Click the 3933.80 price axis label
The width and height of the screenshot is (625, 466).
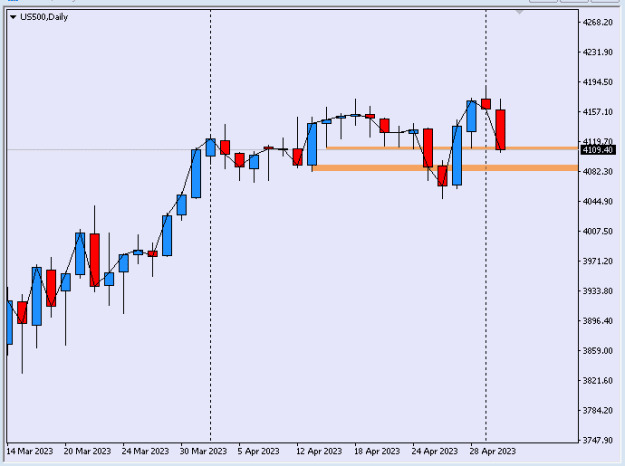(597, 291)
